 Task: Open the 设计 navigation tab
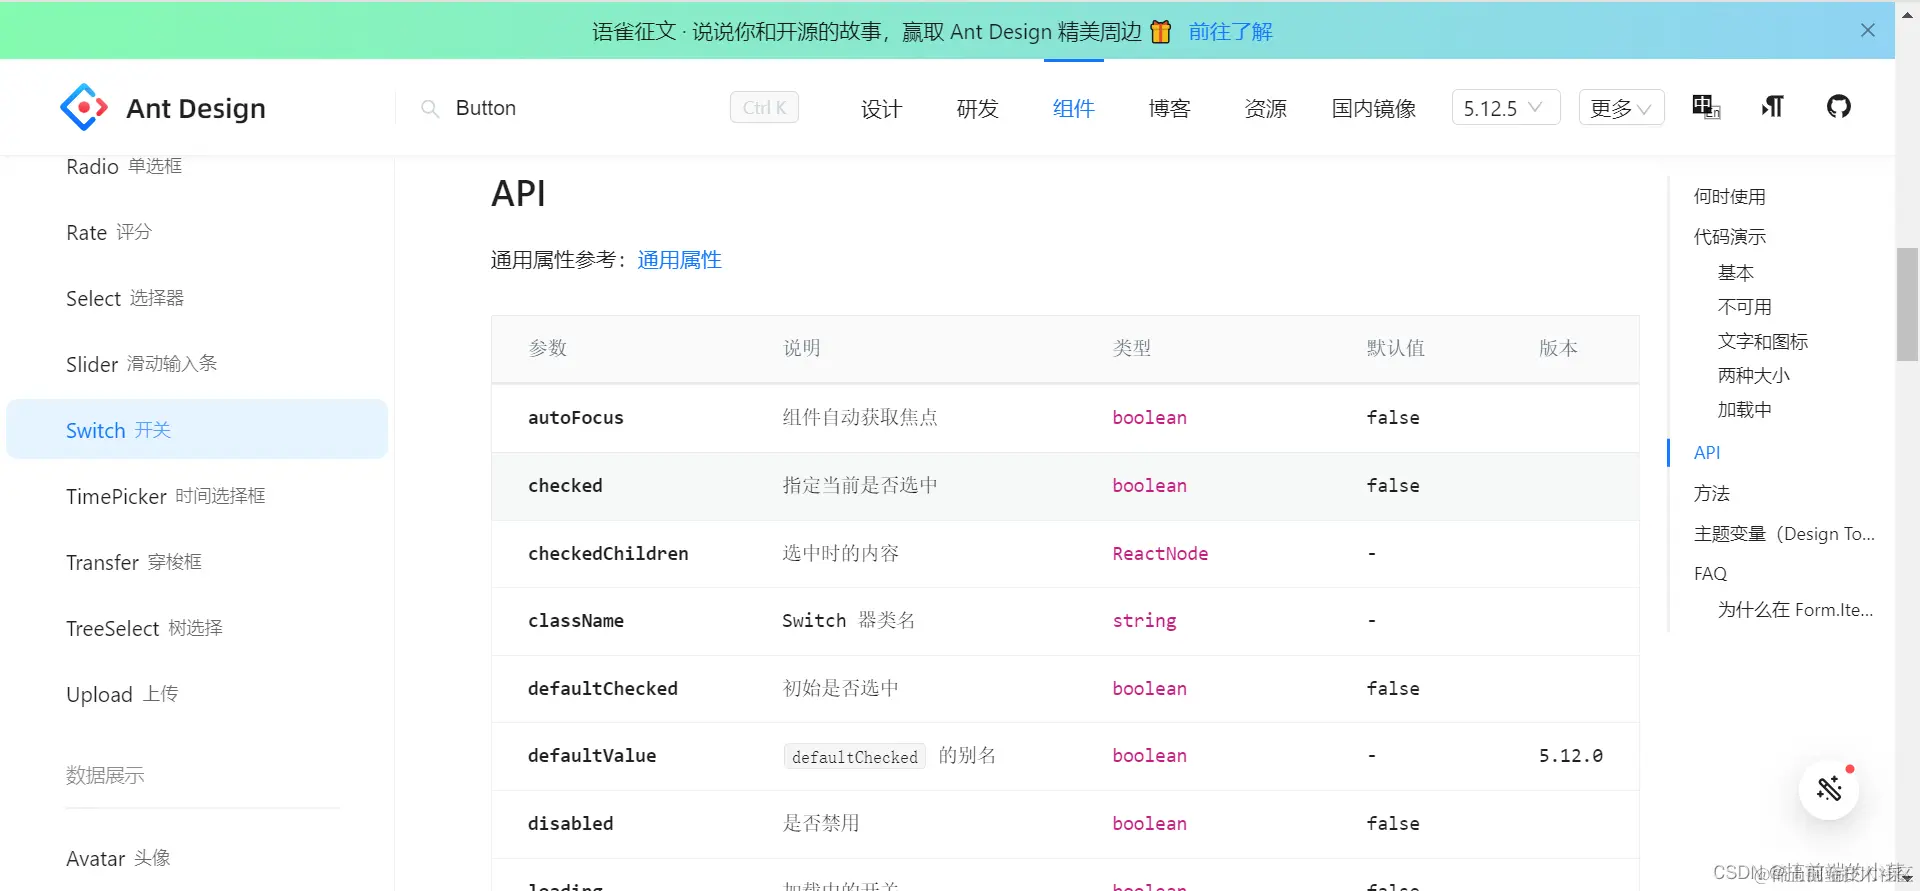click(881, 108)
